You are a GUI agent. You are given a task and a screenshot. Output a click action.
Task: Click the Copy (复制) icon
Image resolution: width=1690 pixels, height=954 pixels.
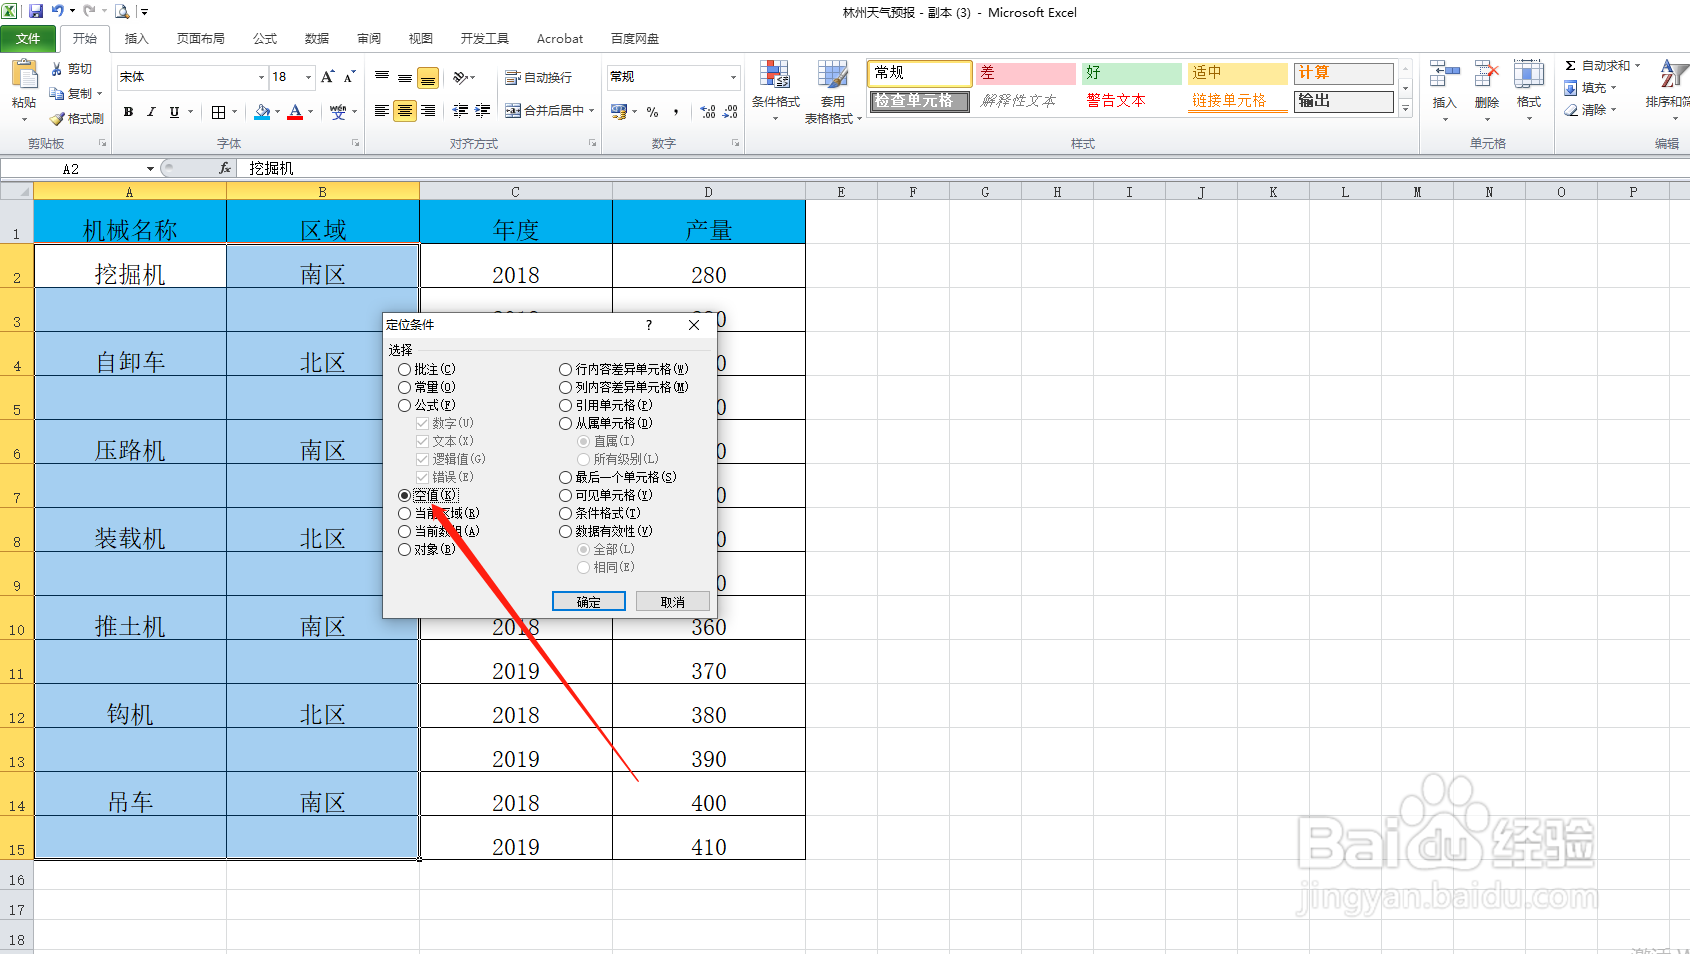57,93
